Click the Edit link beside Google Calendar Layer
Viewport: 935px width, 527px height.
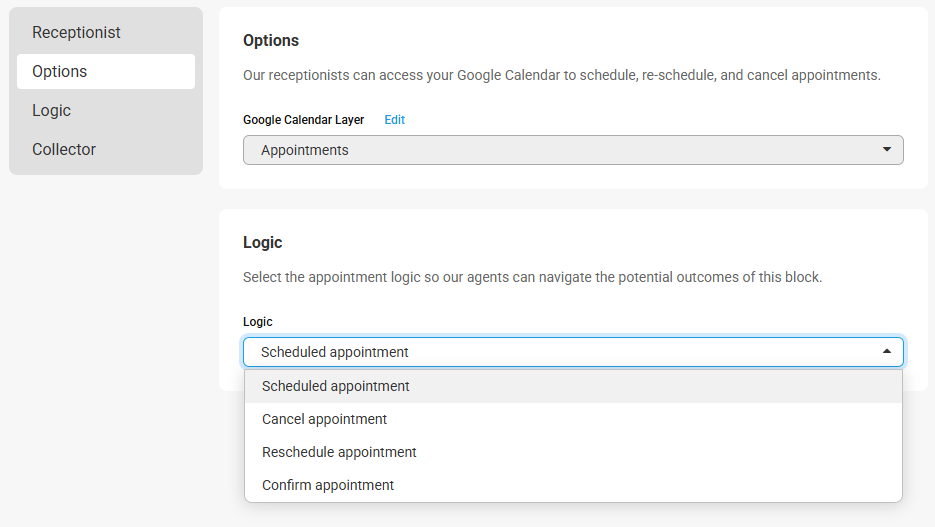tap(395, 120)
